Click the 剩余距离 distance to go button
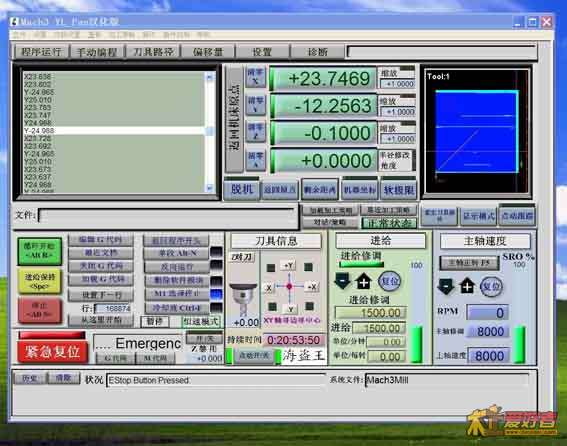The width and height of the screenshot is (567, 446). (x=320, y=190)
